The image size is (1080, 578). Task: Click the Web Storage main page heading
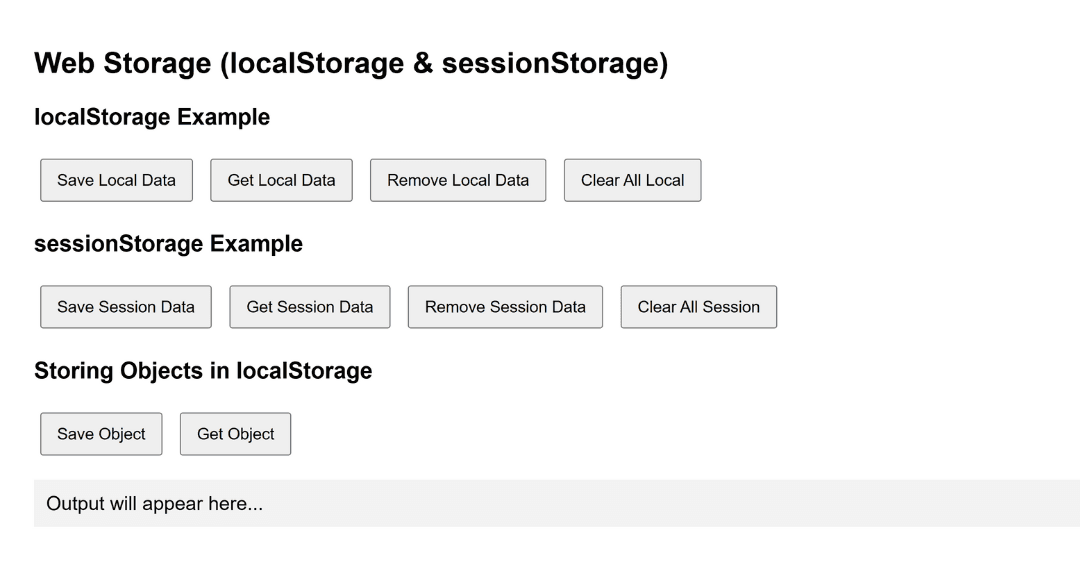point(351,64)
